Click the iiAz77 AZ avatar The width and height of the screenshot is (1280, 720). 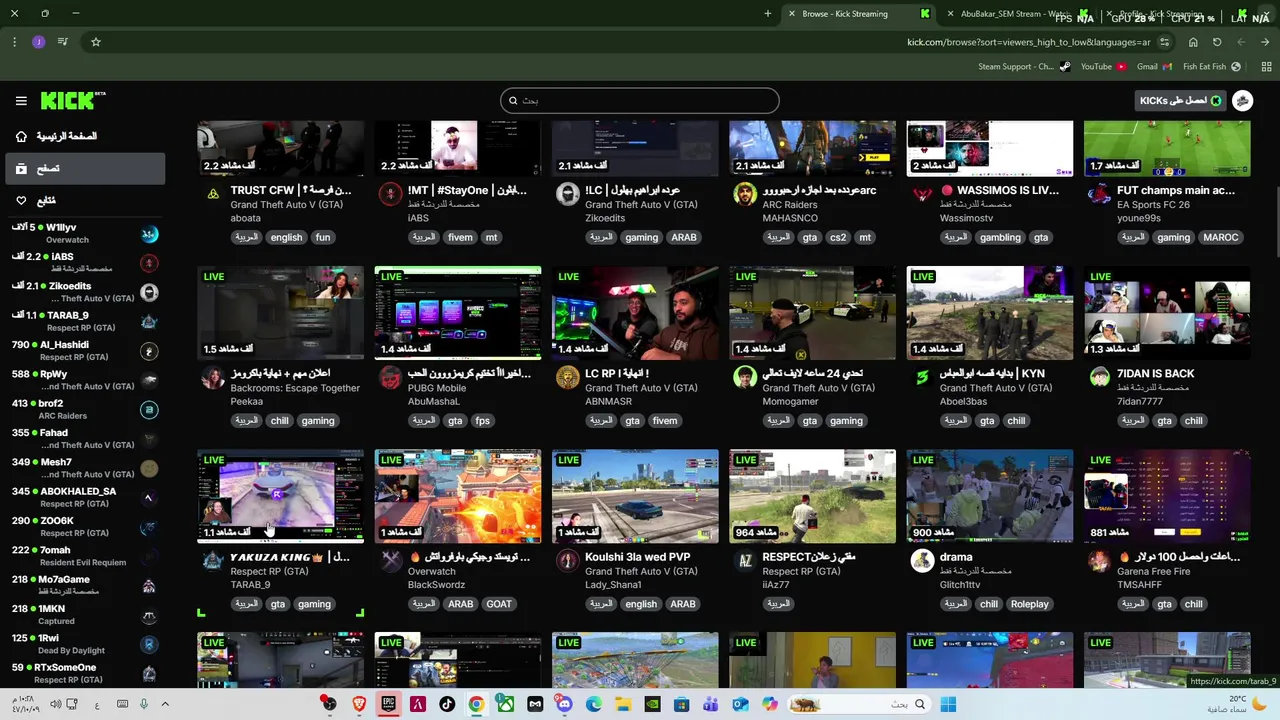745,560
